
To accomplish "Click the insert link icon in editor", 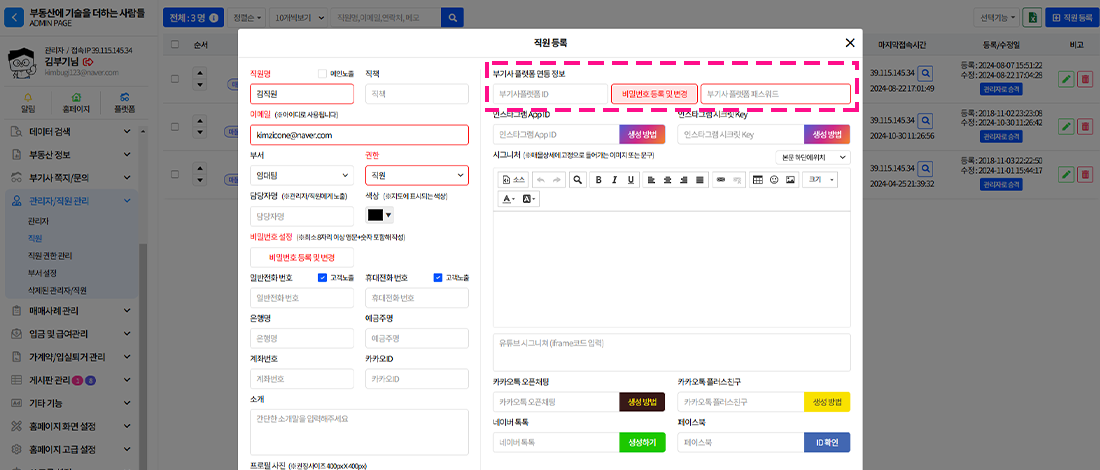I will (719, 180).
